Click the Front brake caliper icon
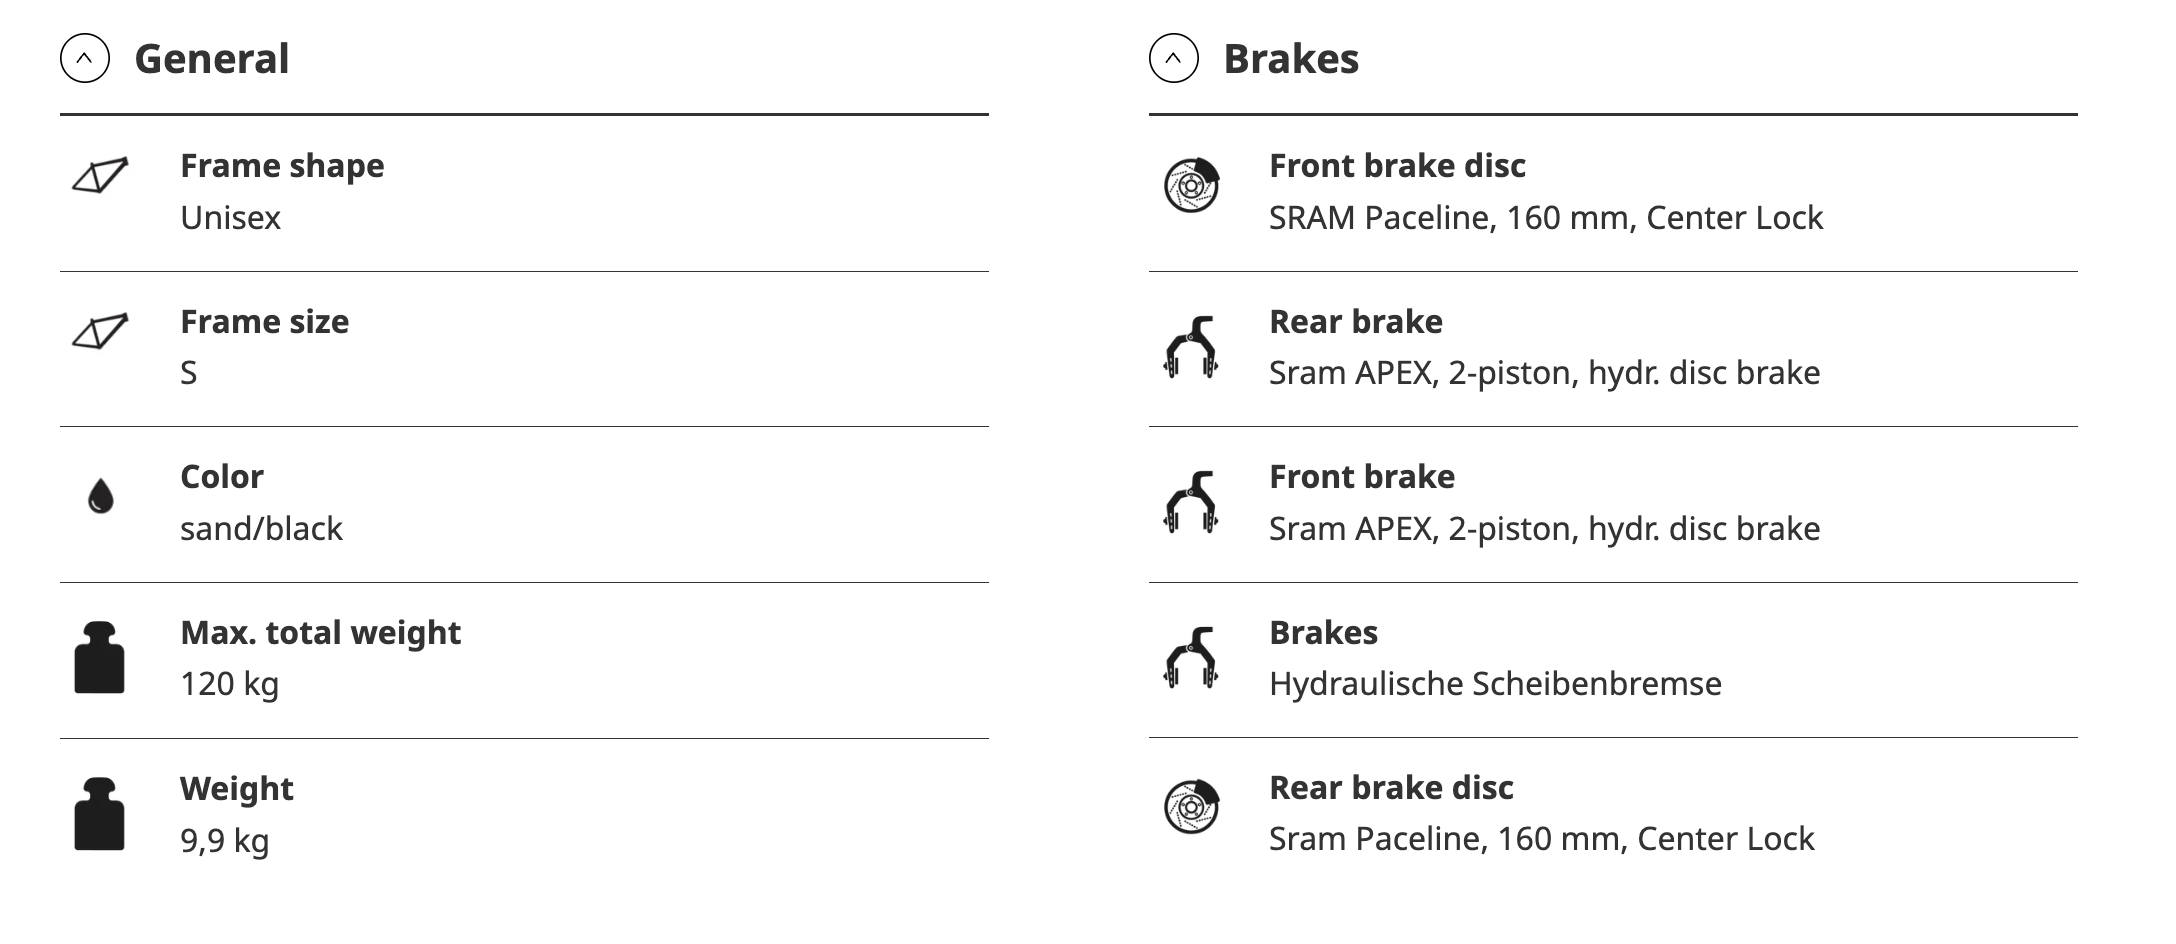The image size is (2176, 944). 1191,503
